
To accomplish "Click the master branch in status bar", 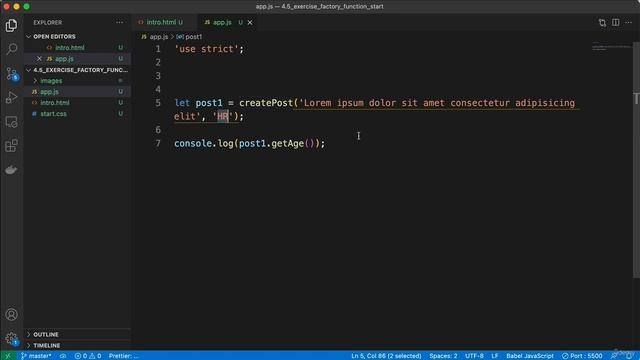I will coord(36,356).
